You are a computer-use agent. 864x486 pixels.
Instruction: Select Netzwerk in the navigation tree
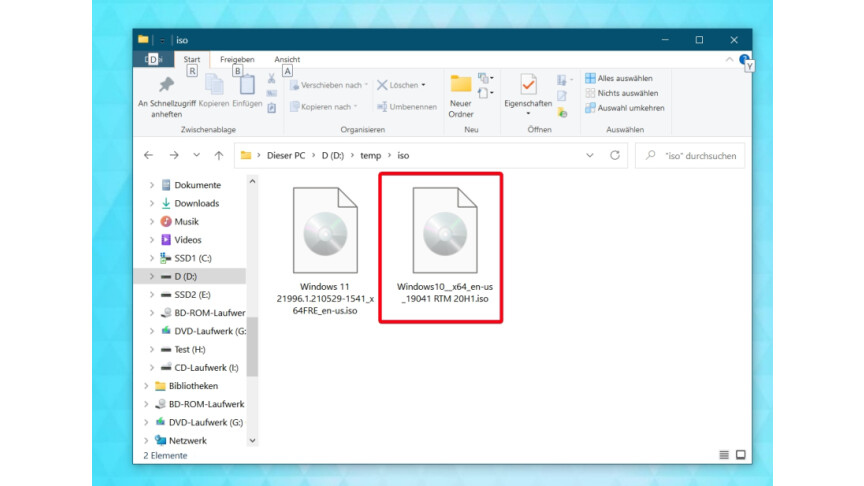pyautogui.click(x=187, y=440)
